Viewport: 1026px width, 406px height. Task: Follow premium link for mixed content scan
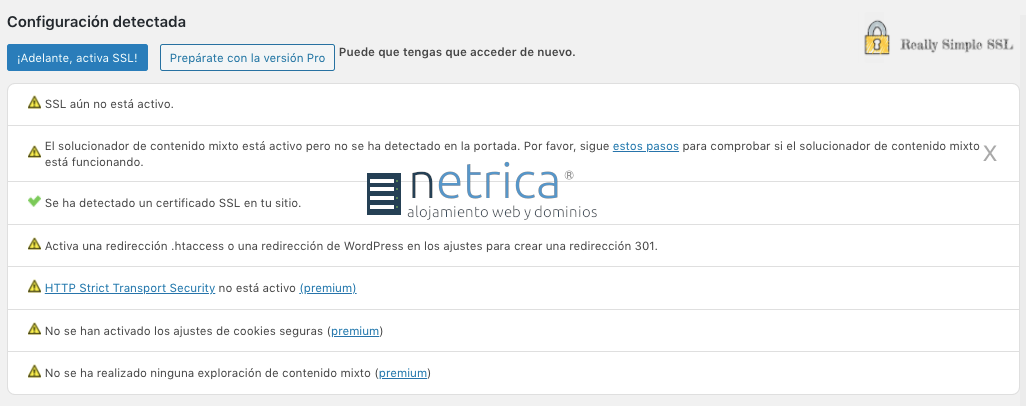click(403, 373)
